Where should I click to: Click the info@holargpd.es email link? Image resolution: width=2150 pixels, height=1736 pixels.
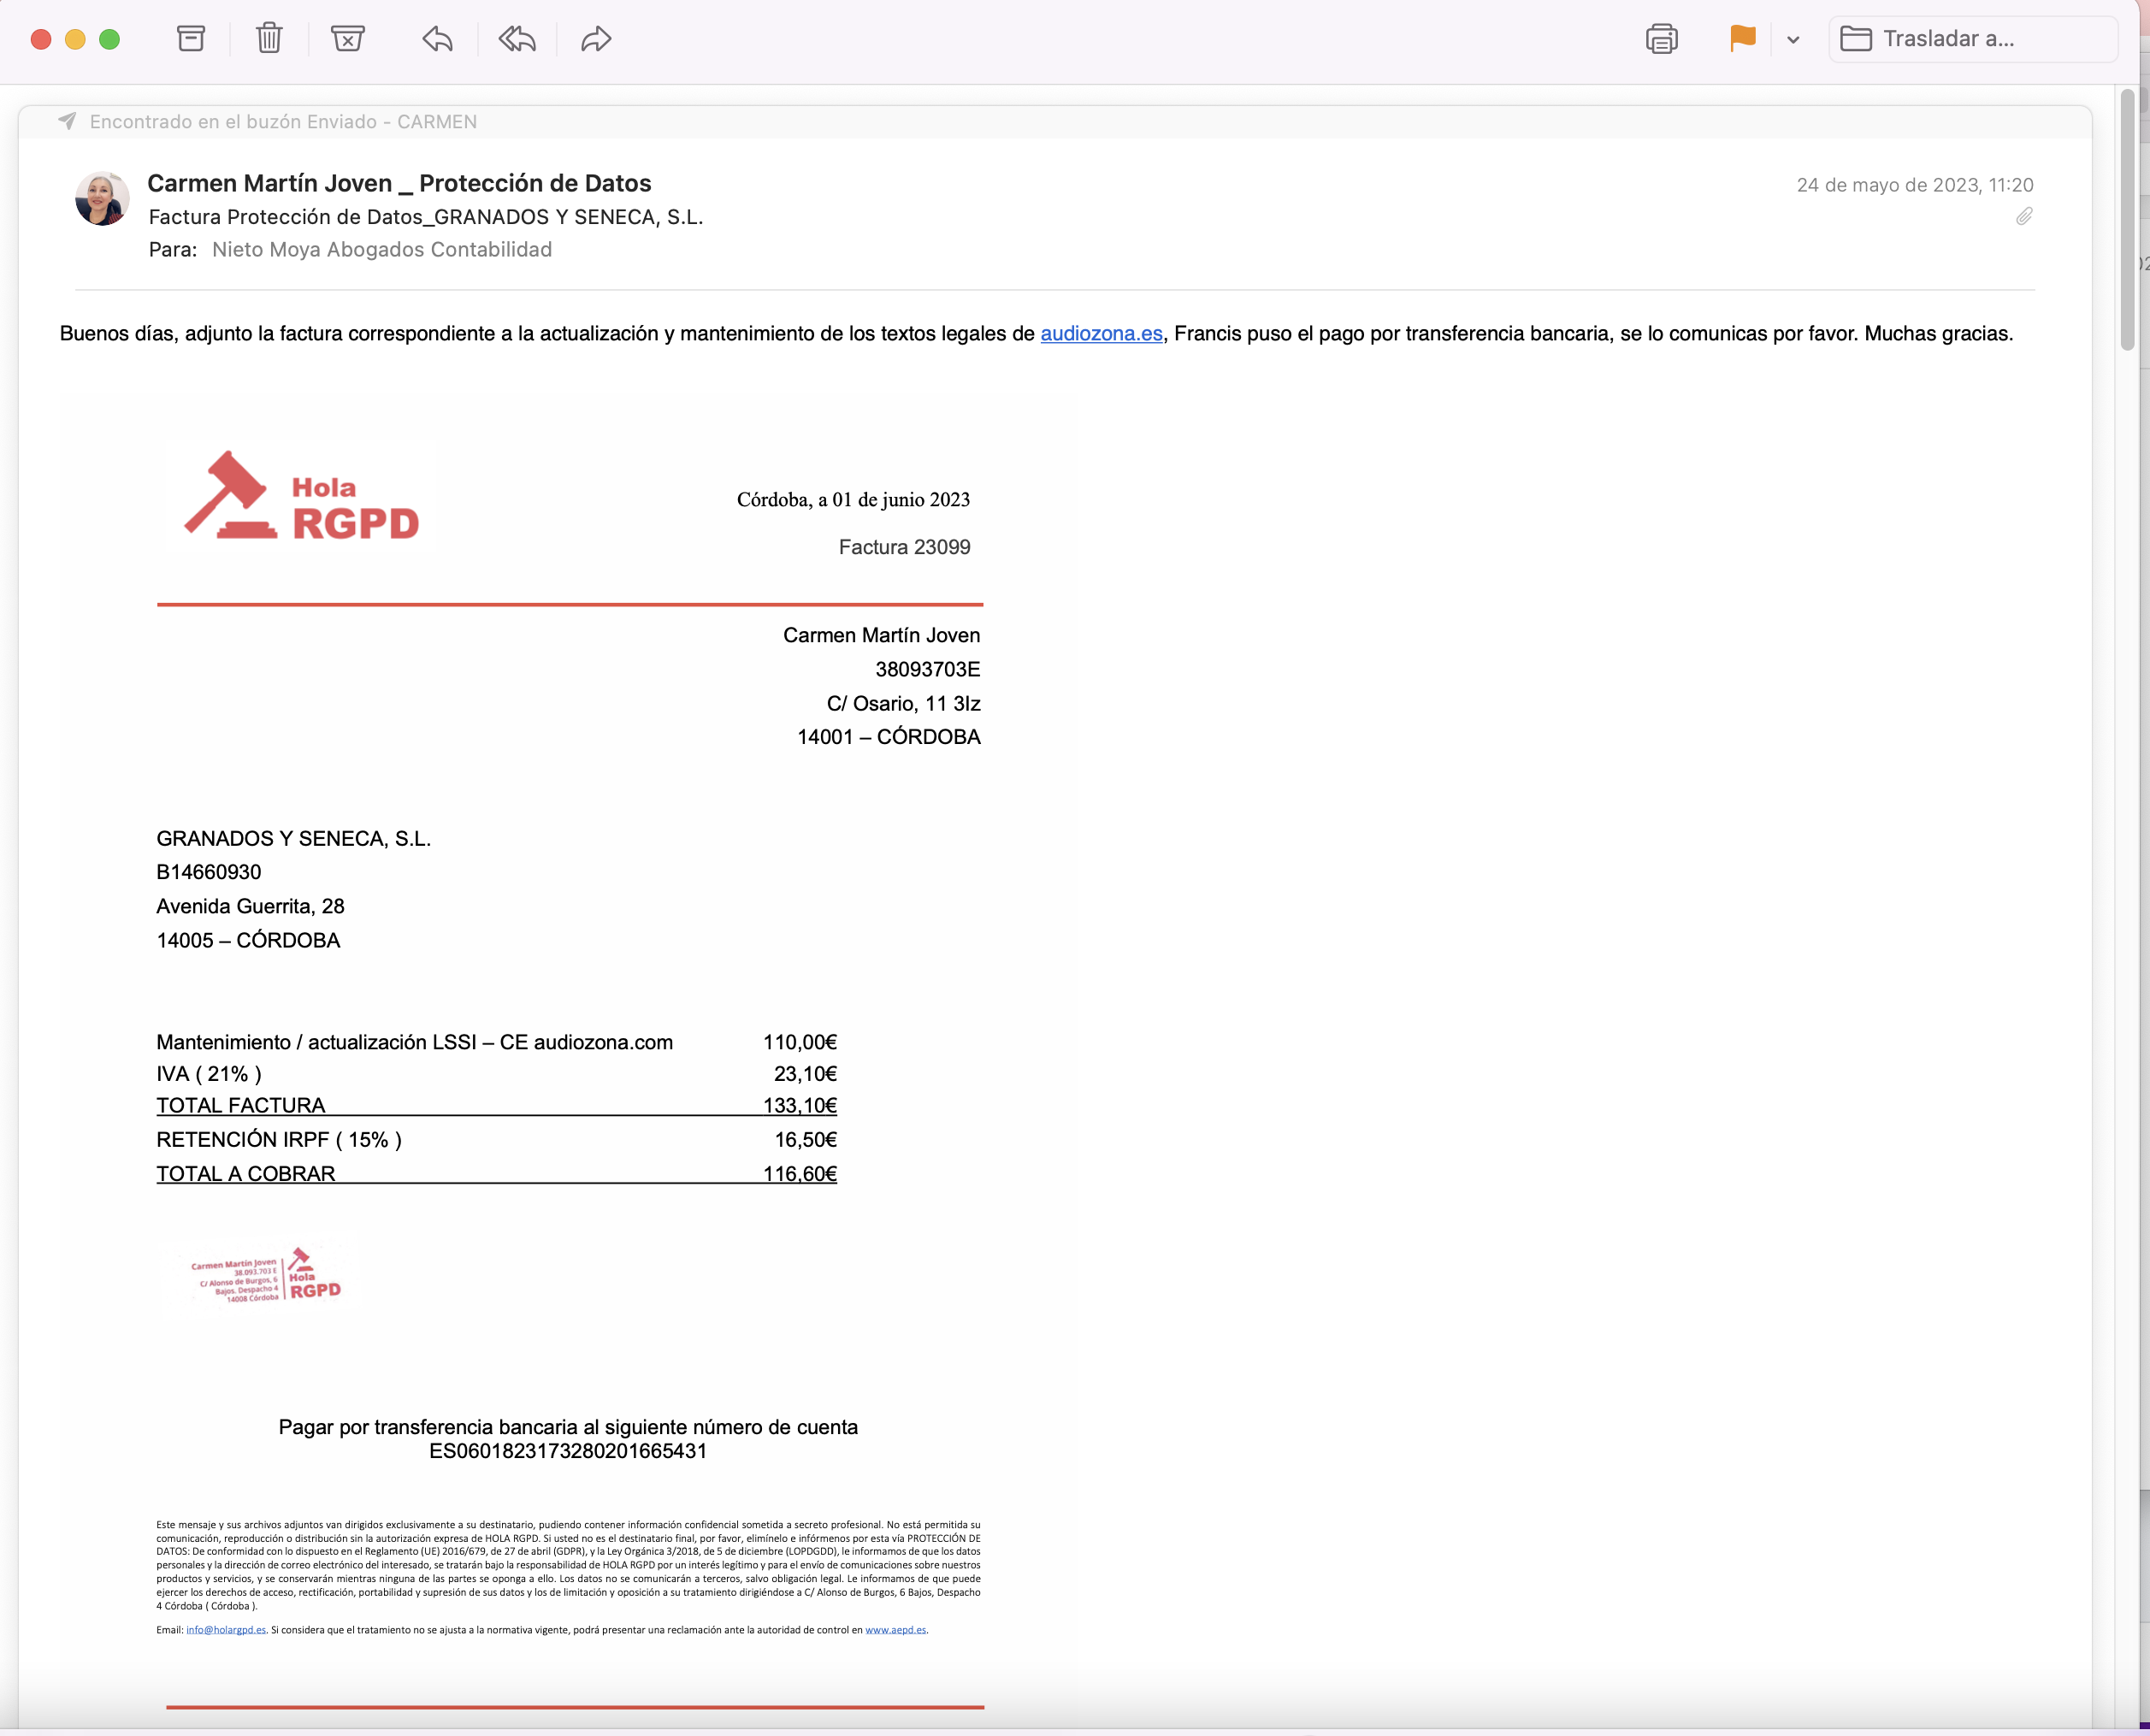226,1629
